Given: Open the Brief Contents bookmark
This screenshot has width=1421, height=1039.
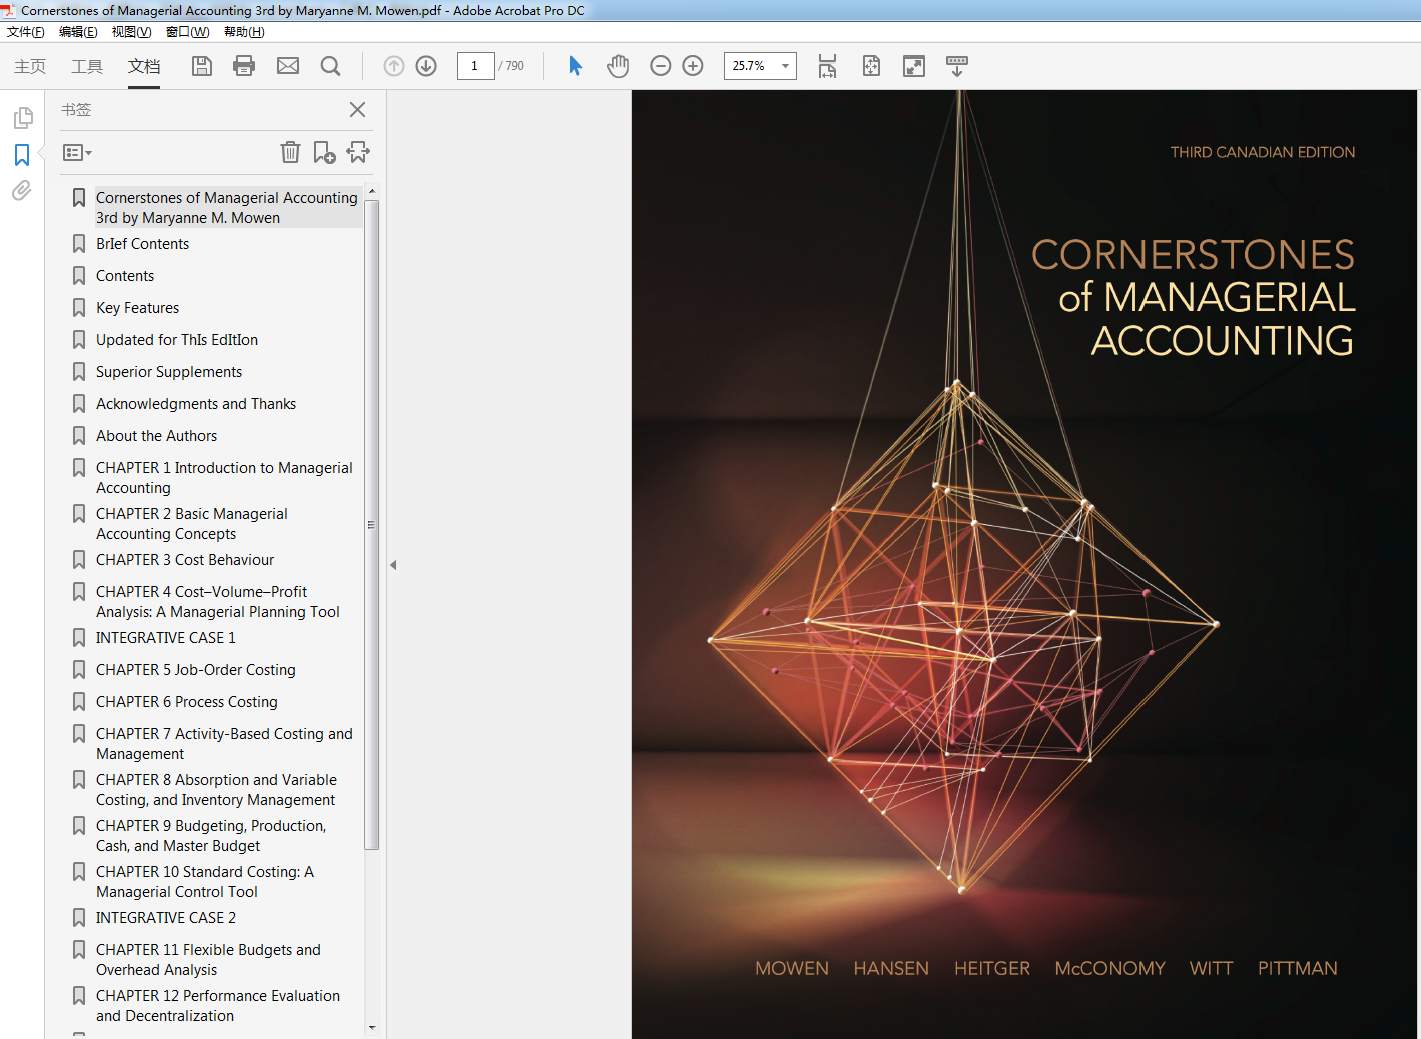Looking at the screenshot, I should tap(142, 244).
